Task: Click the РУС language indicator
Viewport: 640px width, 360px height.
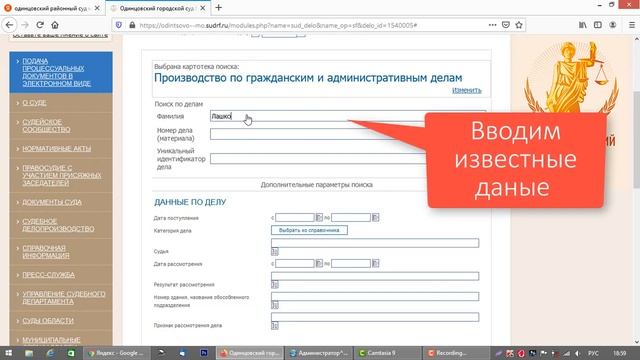Action: (x=593, y=353)
